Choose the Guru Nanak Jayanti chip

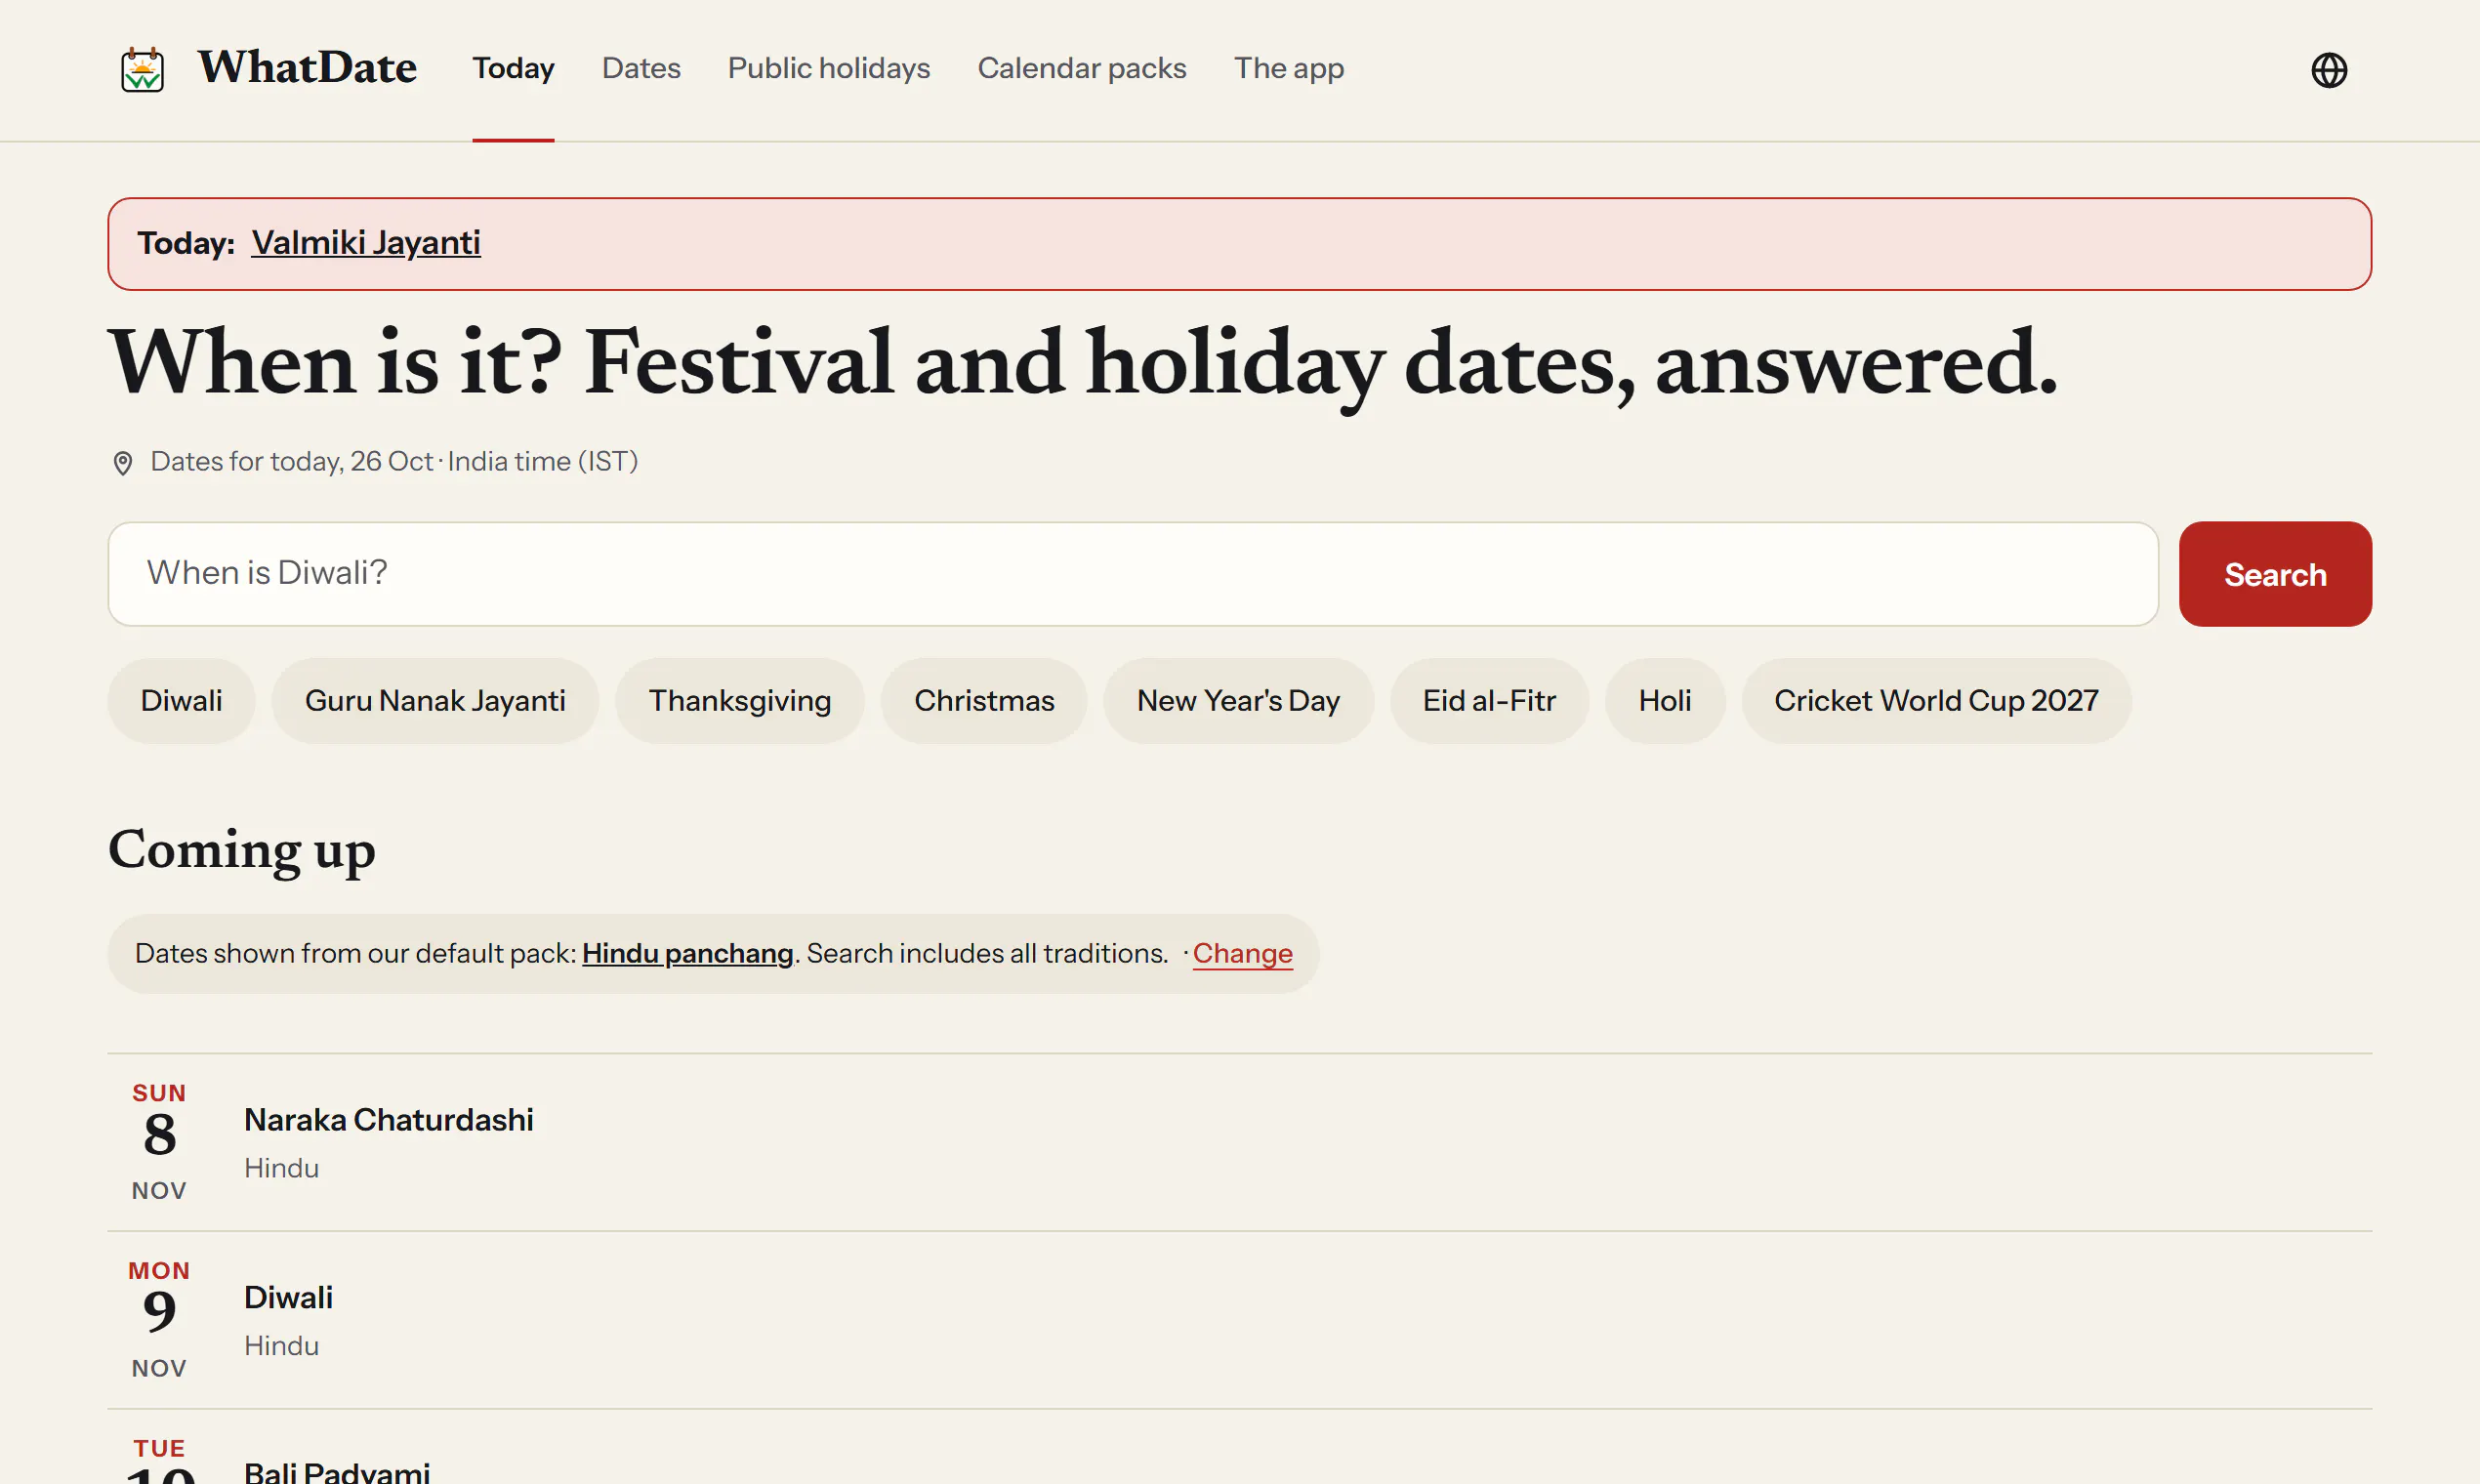click(435, 700)
